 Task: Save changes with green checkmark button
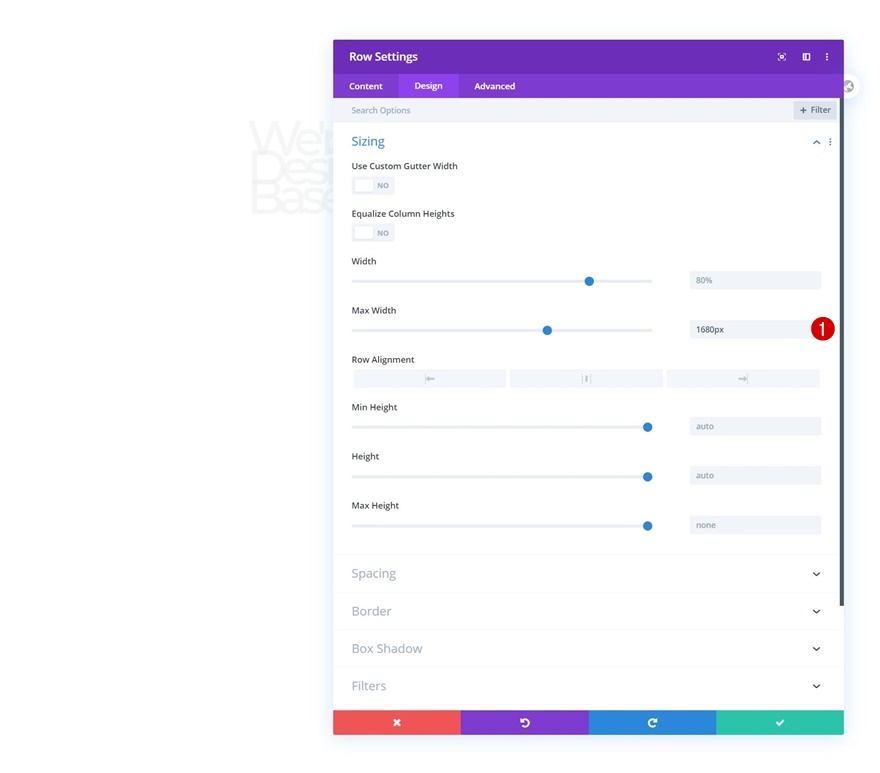pos(780,722)
